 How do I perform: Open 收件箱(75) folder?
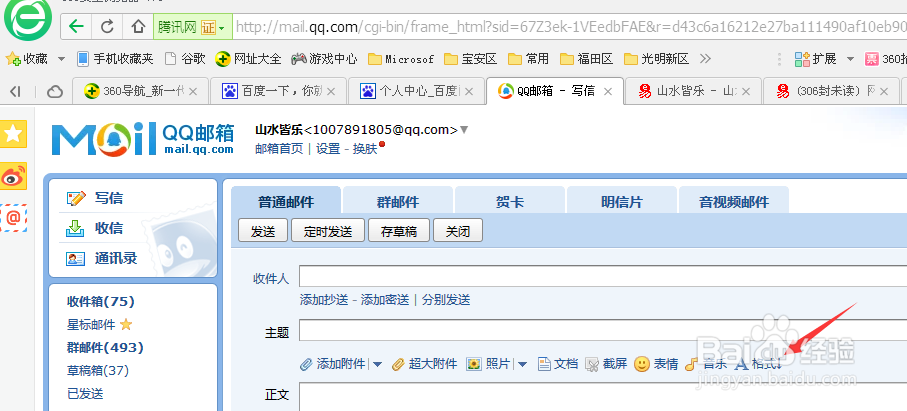pyautogui.click(x=101, y=301)
